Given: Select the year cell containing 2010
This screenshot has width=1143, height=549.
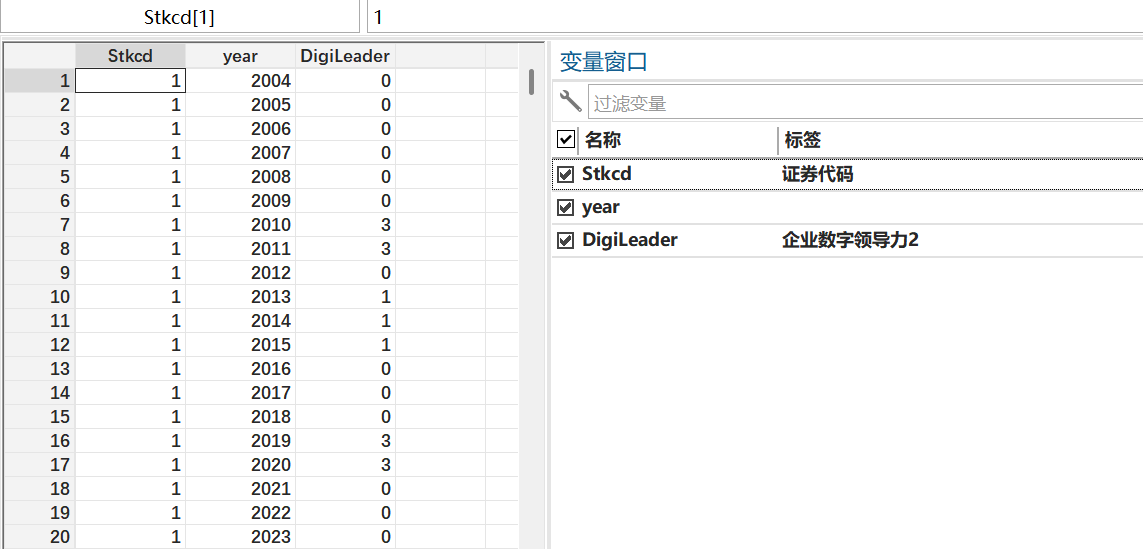Looking at the screenshot, I should click(240, 225).
